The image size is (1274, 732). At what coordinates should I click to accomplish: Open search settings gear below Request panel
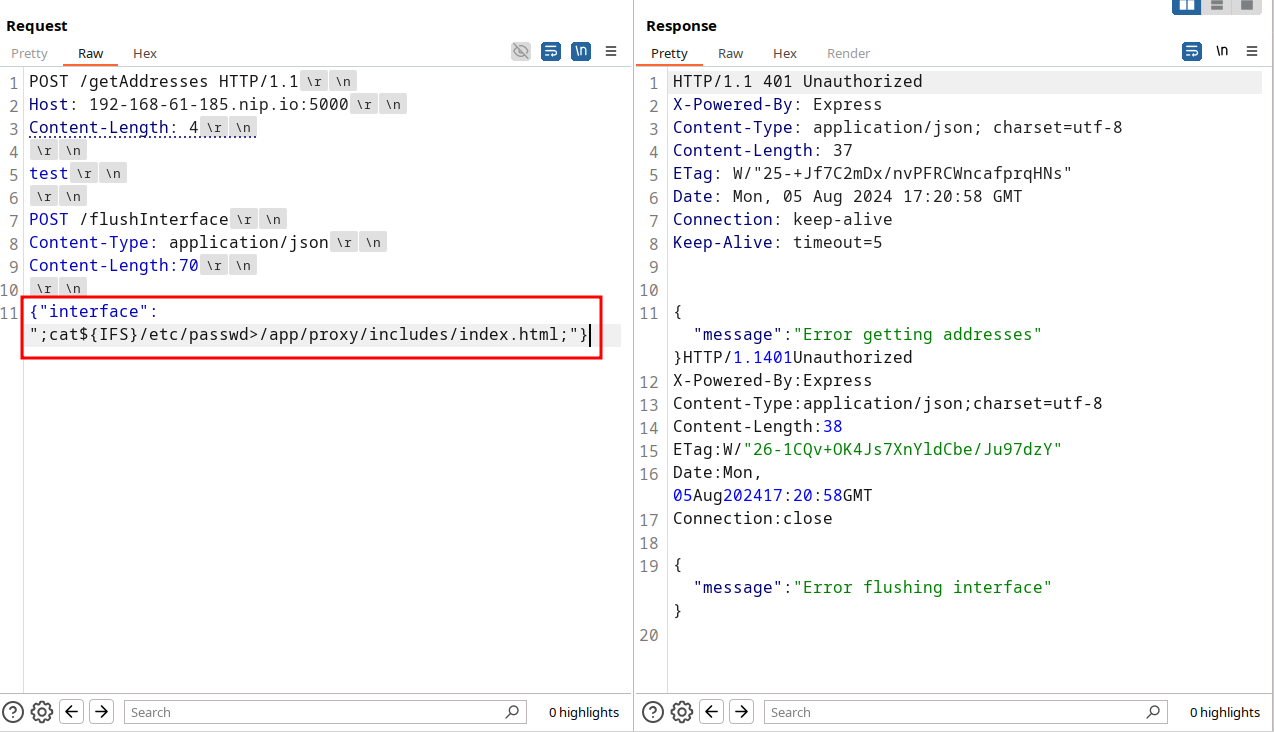pos(42,712)
